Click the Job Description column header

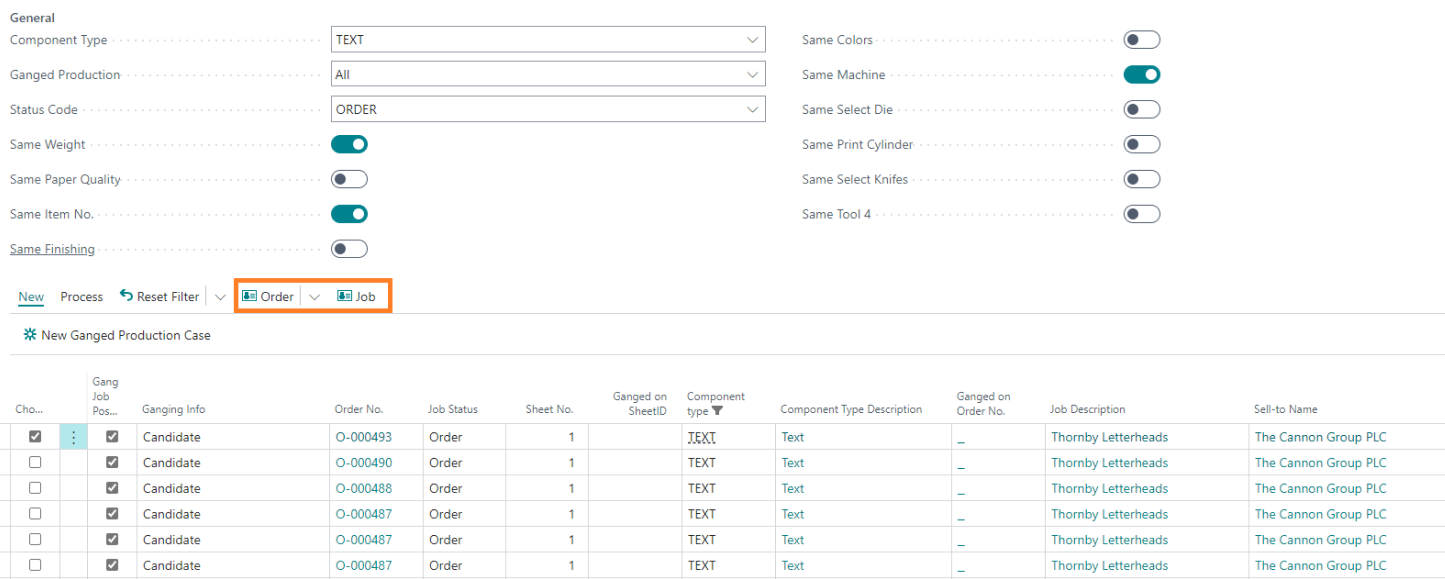[x=1088, y=409]
